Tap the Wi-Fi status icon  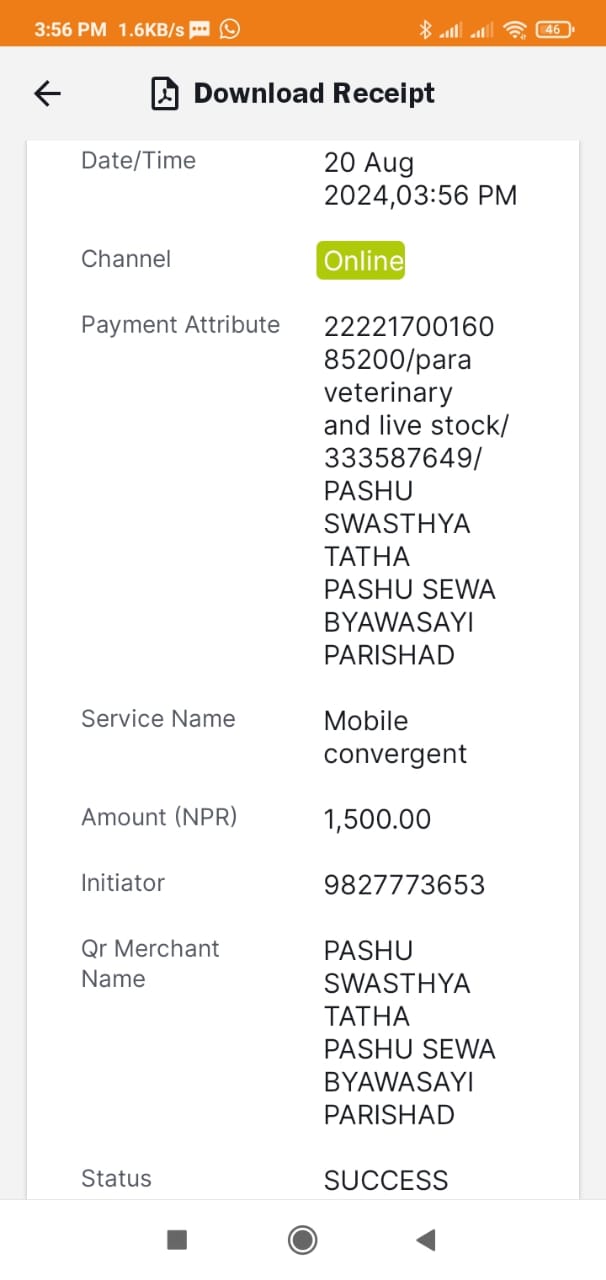tap(515, 29)
